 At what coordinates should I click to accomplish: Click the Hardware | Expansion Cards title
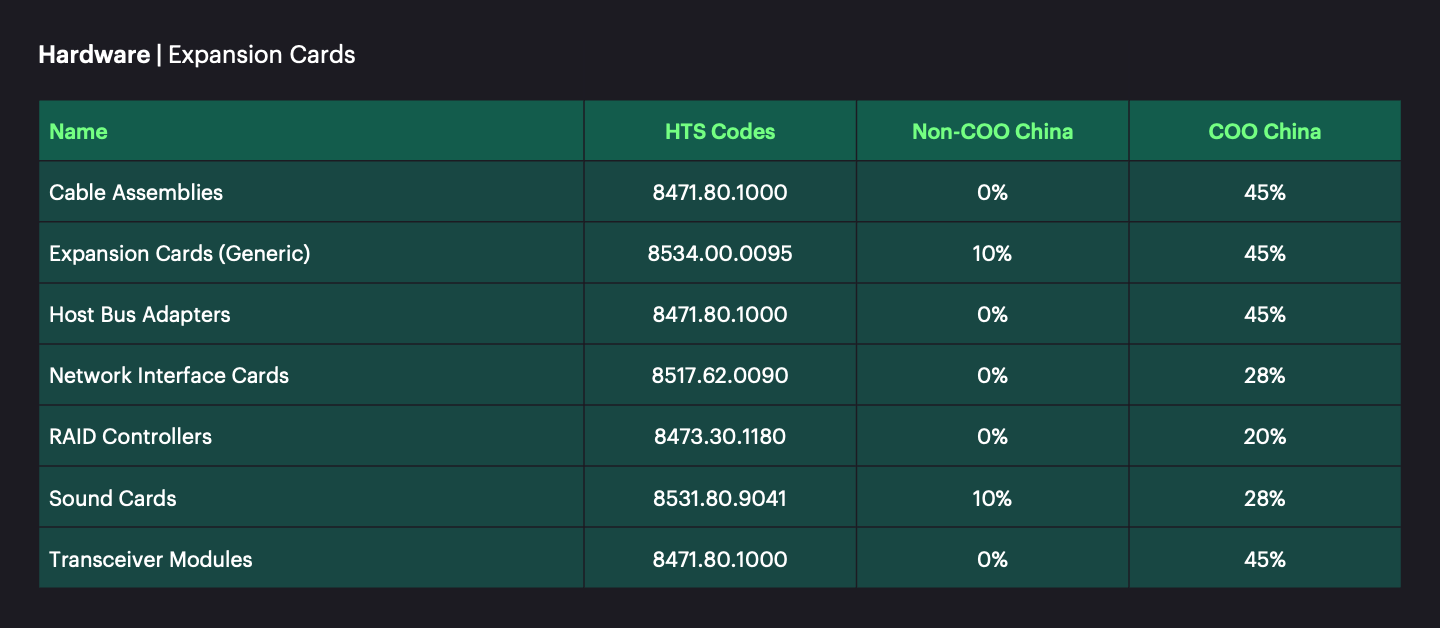[197, 54]
